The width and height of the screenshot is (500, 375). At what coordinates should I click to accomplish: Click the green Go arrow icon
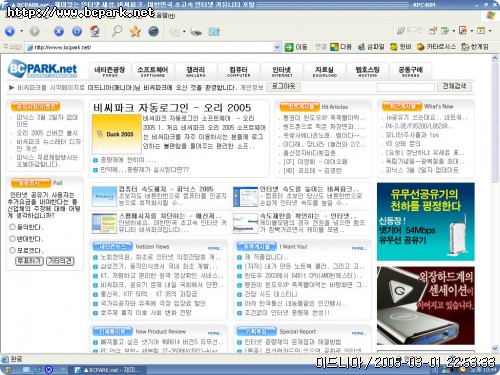[289, 47]
